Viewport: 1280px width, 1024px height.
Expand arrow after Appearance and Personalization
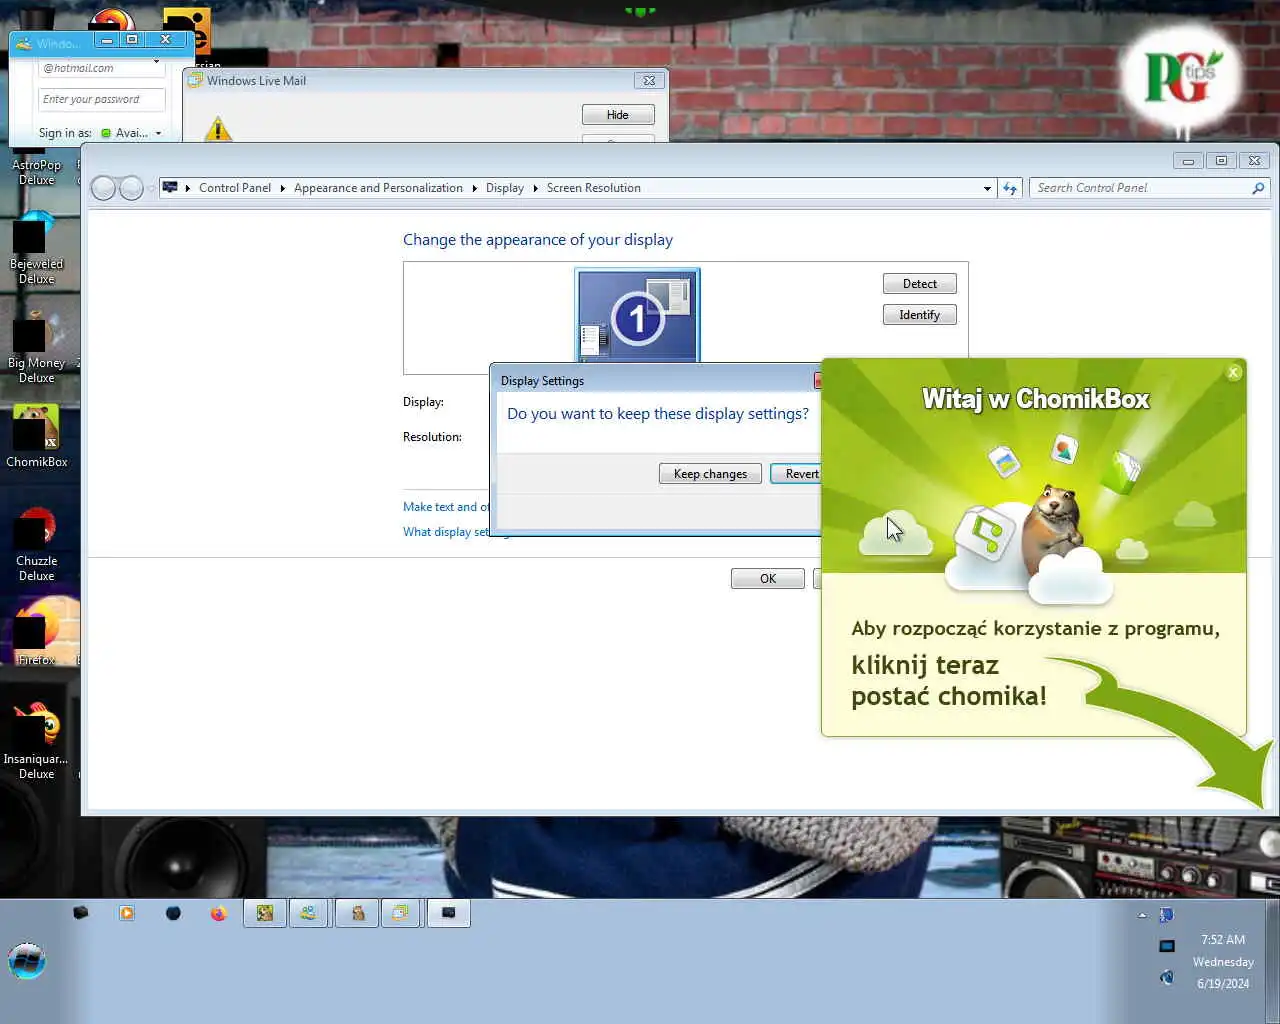pyautogui.click(x=475, y=188)
